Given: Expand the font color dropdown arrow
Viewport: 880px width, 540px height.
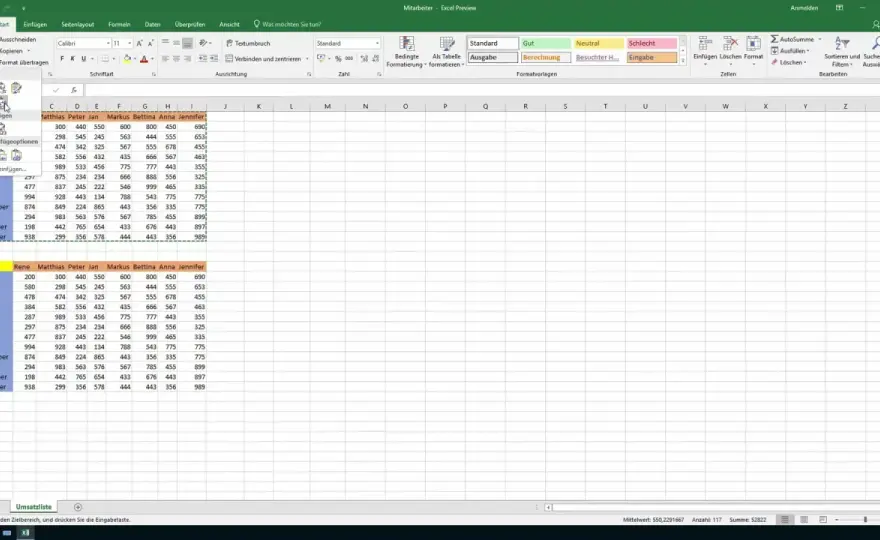Looking at the screenshot, I should 152,59.
